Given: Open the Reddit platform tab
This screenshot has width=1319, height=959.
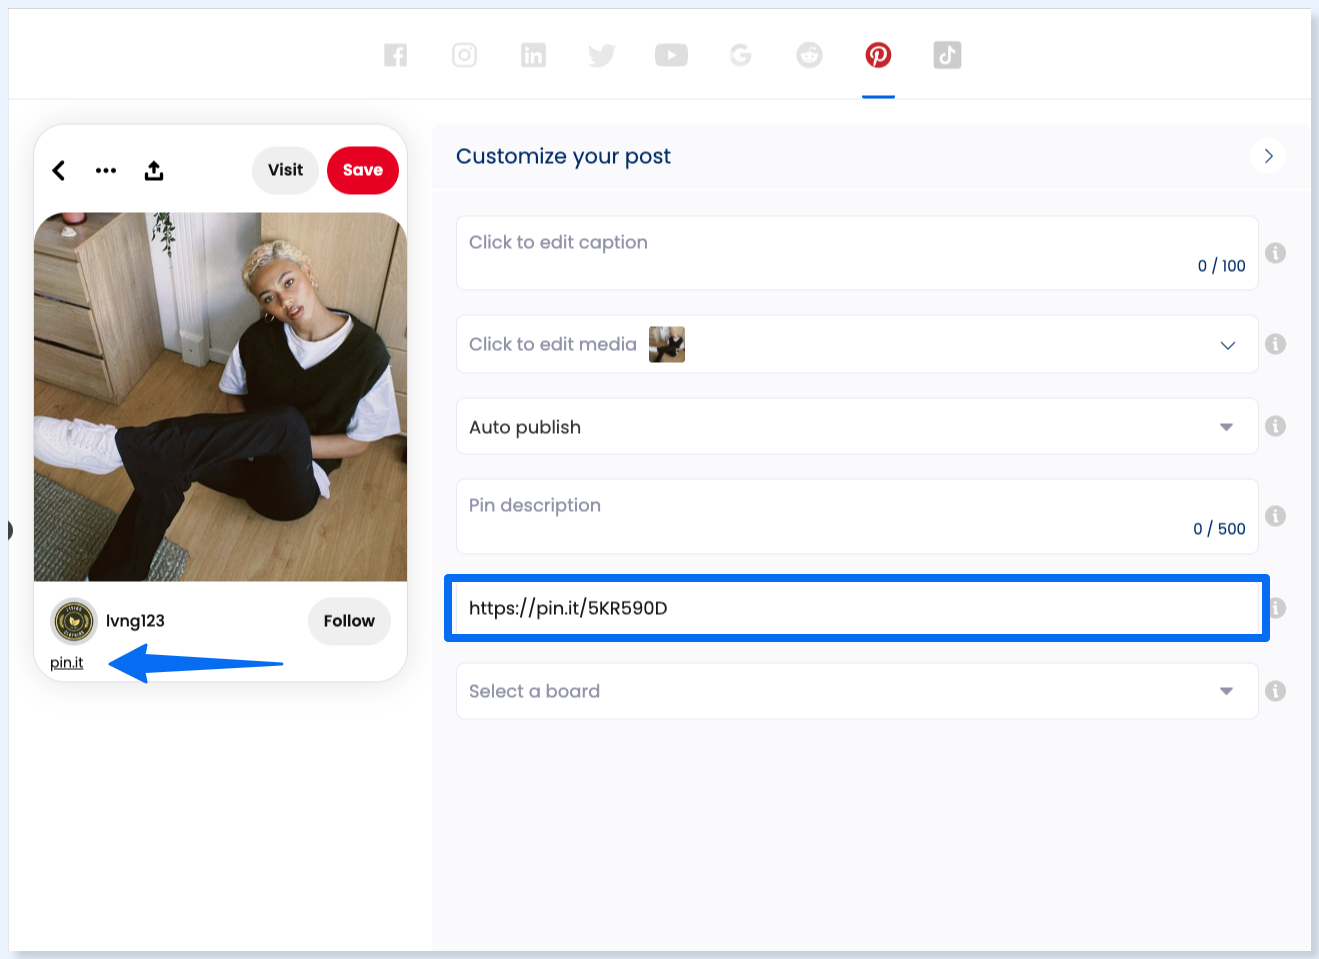Looking at the screenshot, I should coord(809,55).
